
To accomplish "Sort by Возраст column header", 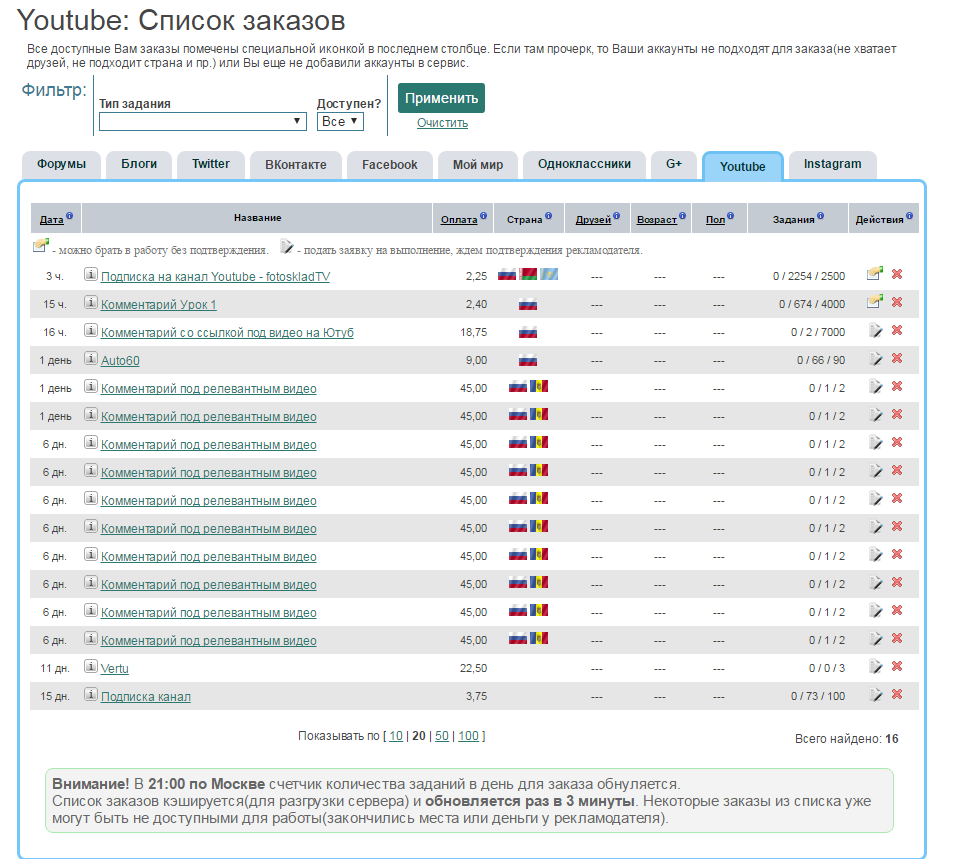I will tap(657, 220).
